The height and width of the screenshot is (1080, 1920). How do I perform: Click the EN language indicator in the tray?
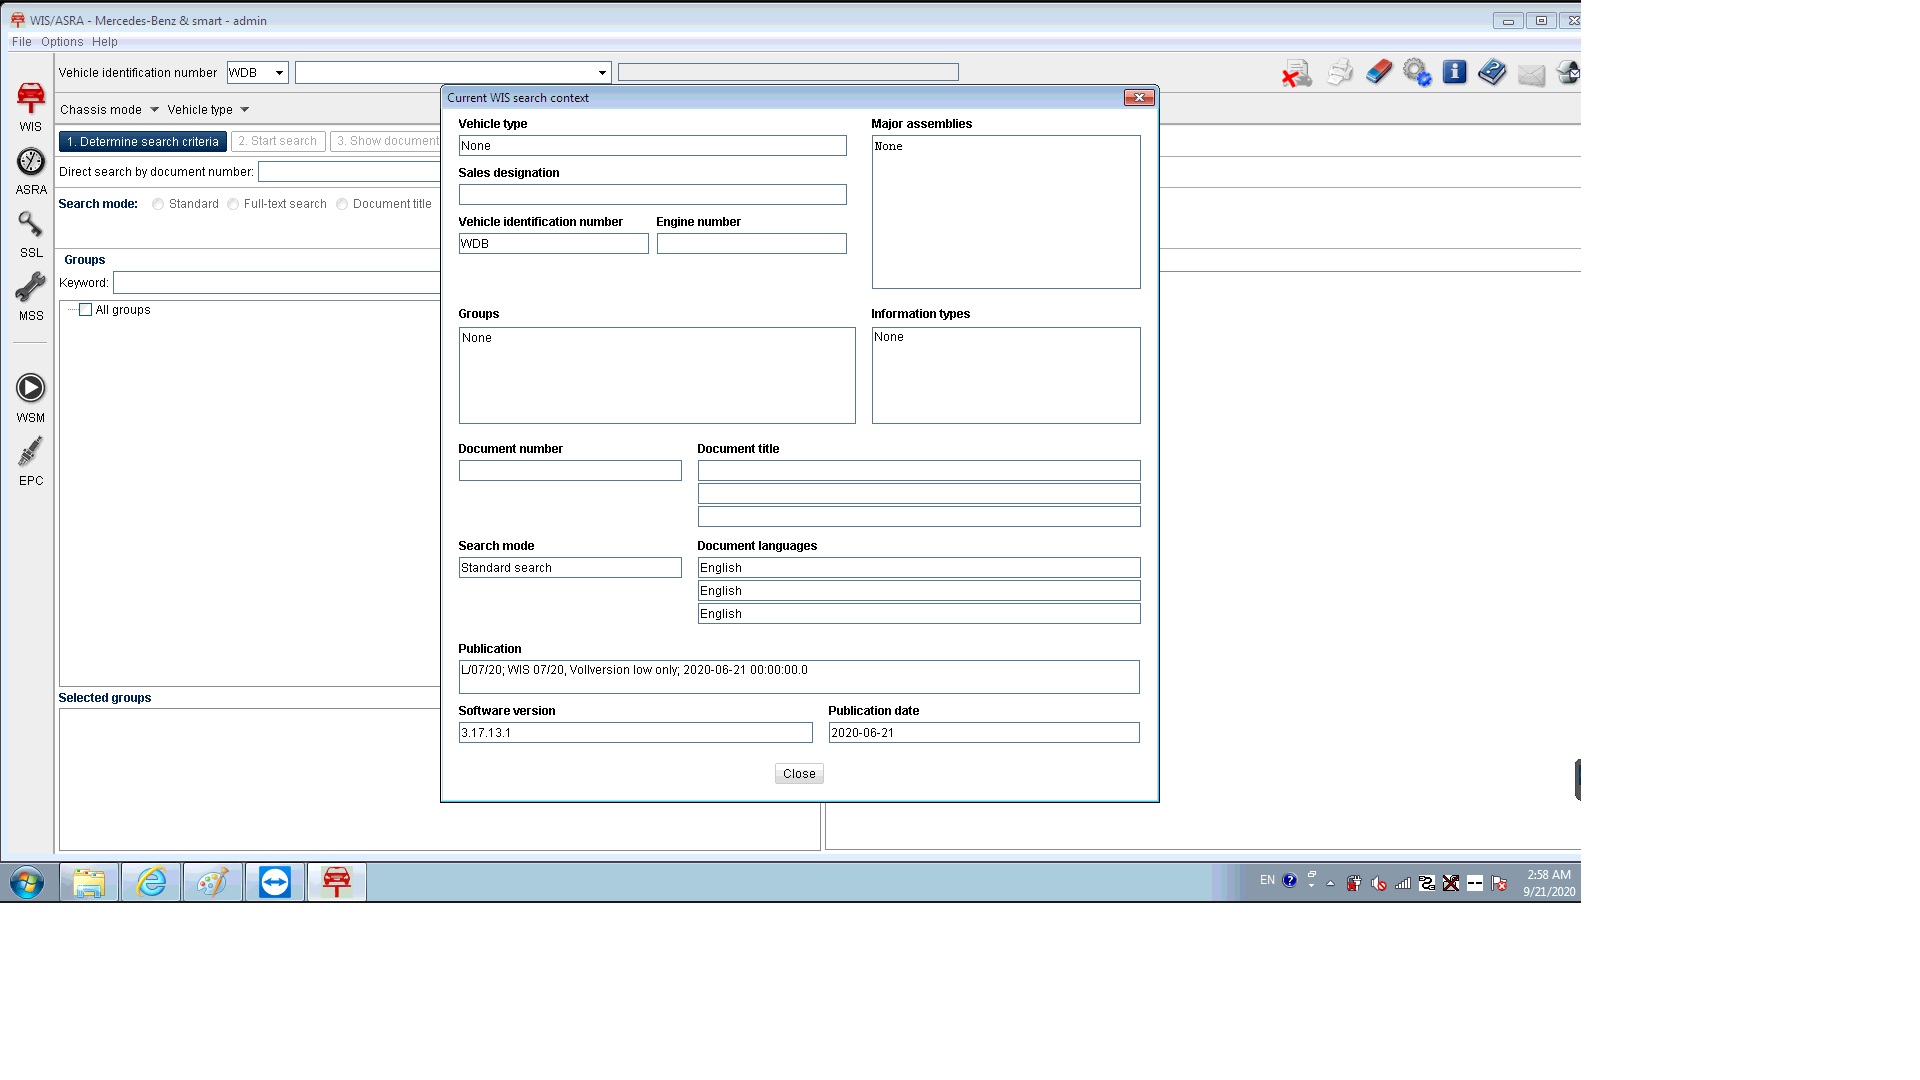(1267, 881)
